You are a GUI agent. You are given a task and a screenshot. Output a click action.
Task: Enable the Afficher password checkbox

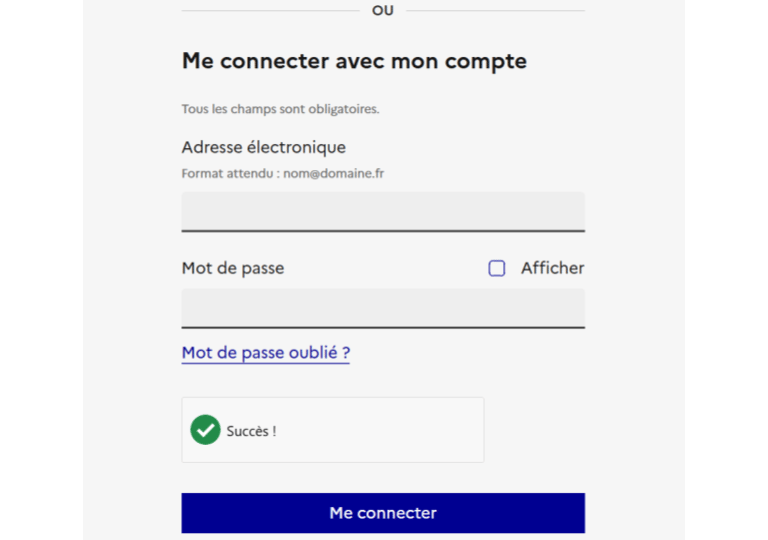coord(497,268)
